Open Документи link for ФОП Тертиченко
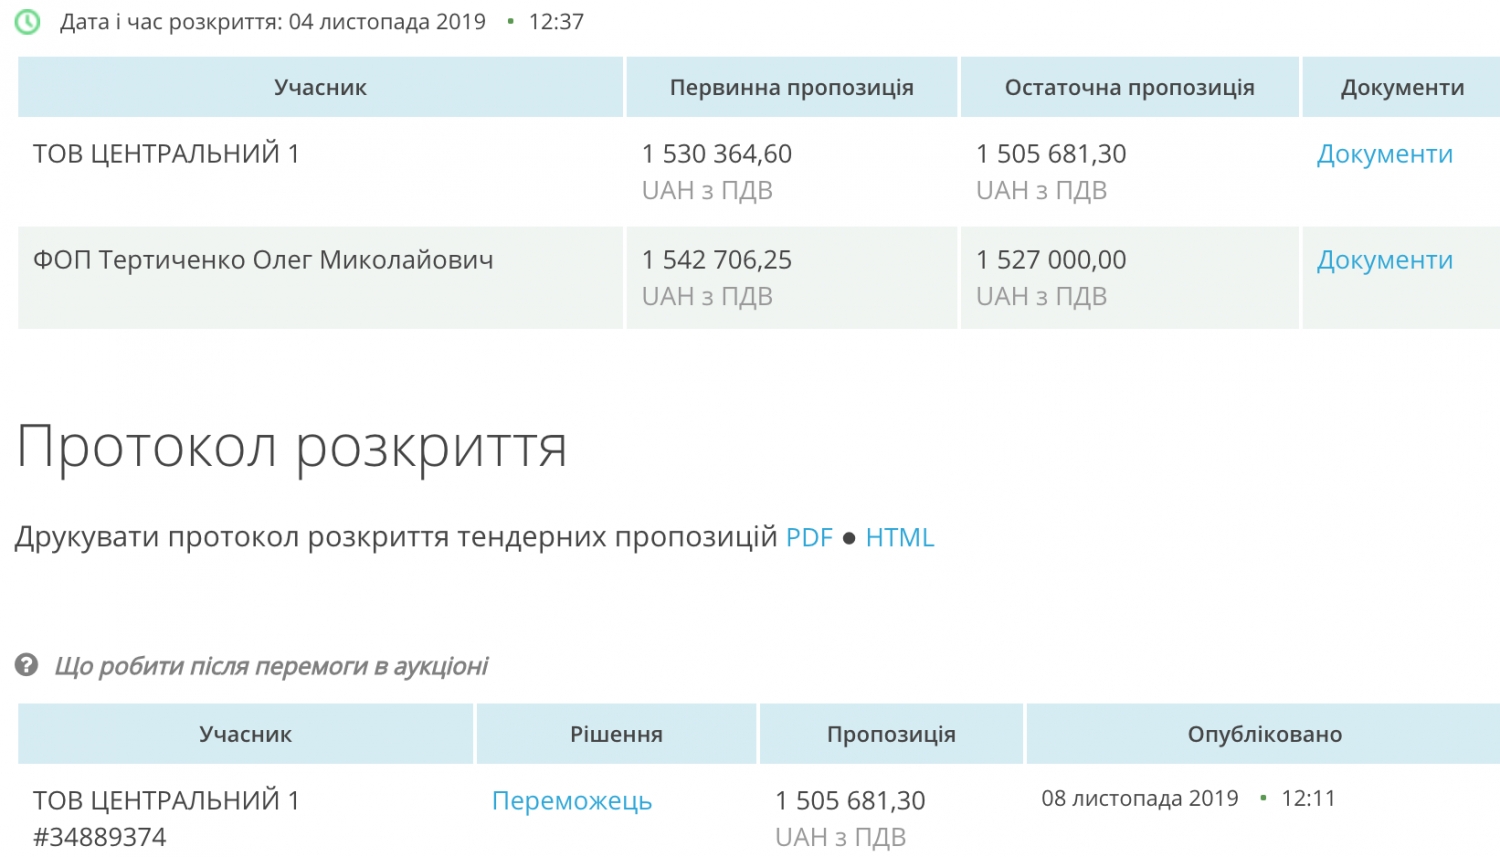 click(x=1384, y=261)
